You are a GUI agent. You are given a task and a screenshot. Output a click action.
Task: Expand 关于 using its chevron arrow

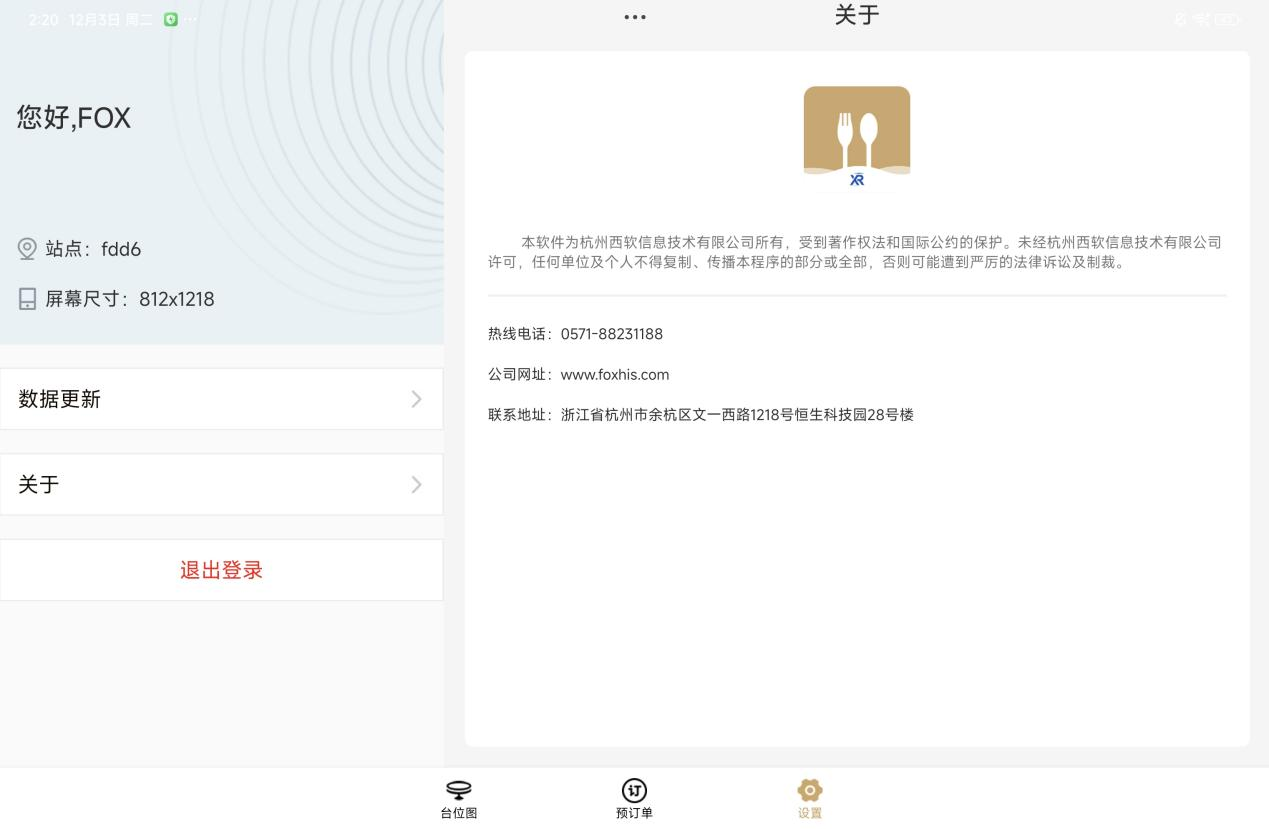click(x=417, y=485)
